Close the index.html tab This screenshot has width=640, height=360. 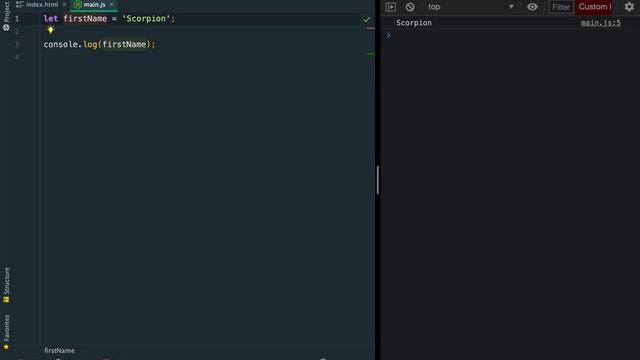point(64,4)
